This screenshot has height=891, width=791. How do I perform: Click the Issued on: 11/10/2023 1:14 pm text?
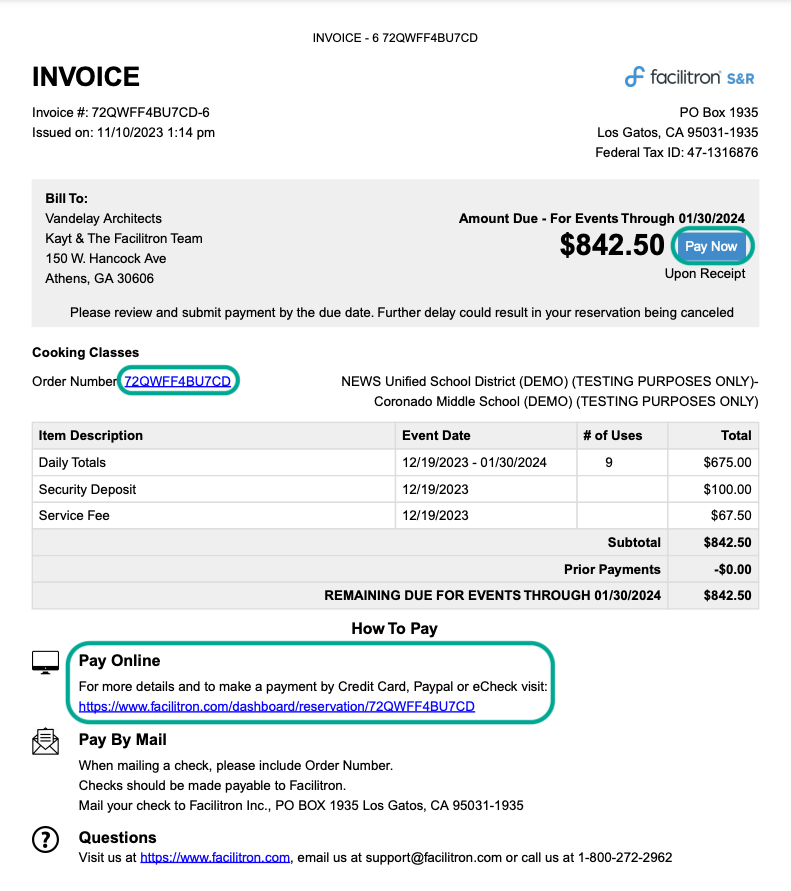pos(123,132)
